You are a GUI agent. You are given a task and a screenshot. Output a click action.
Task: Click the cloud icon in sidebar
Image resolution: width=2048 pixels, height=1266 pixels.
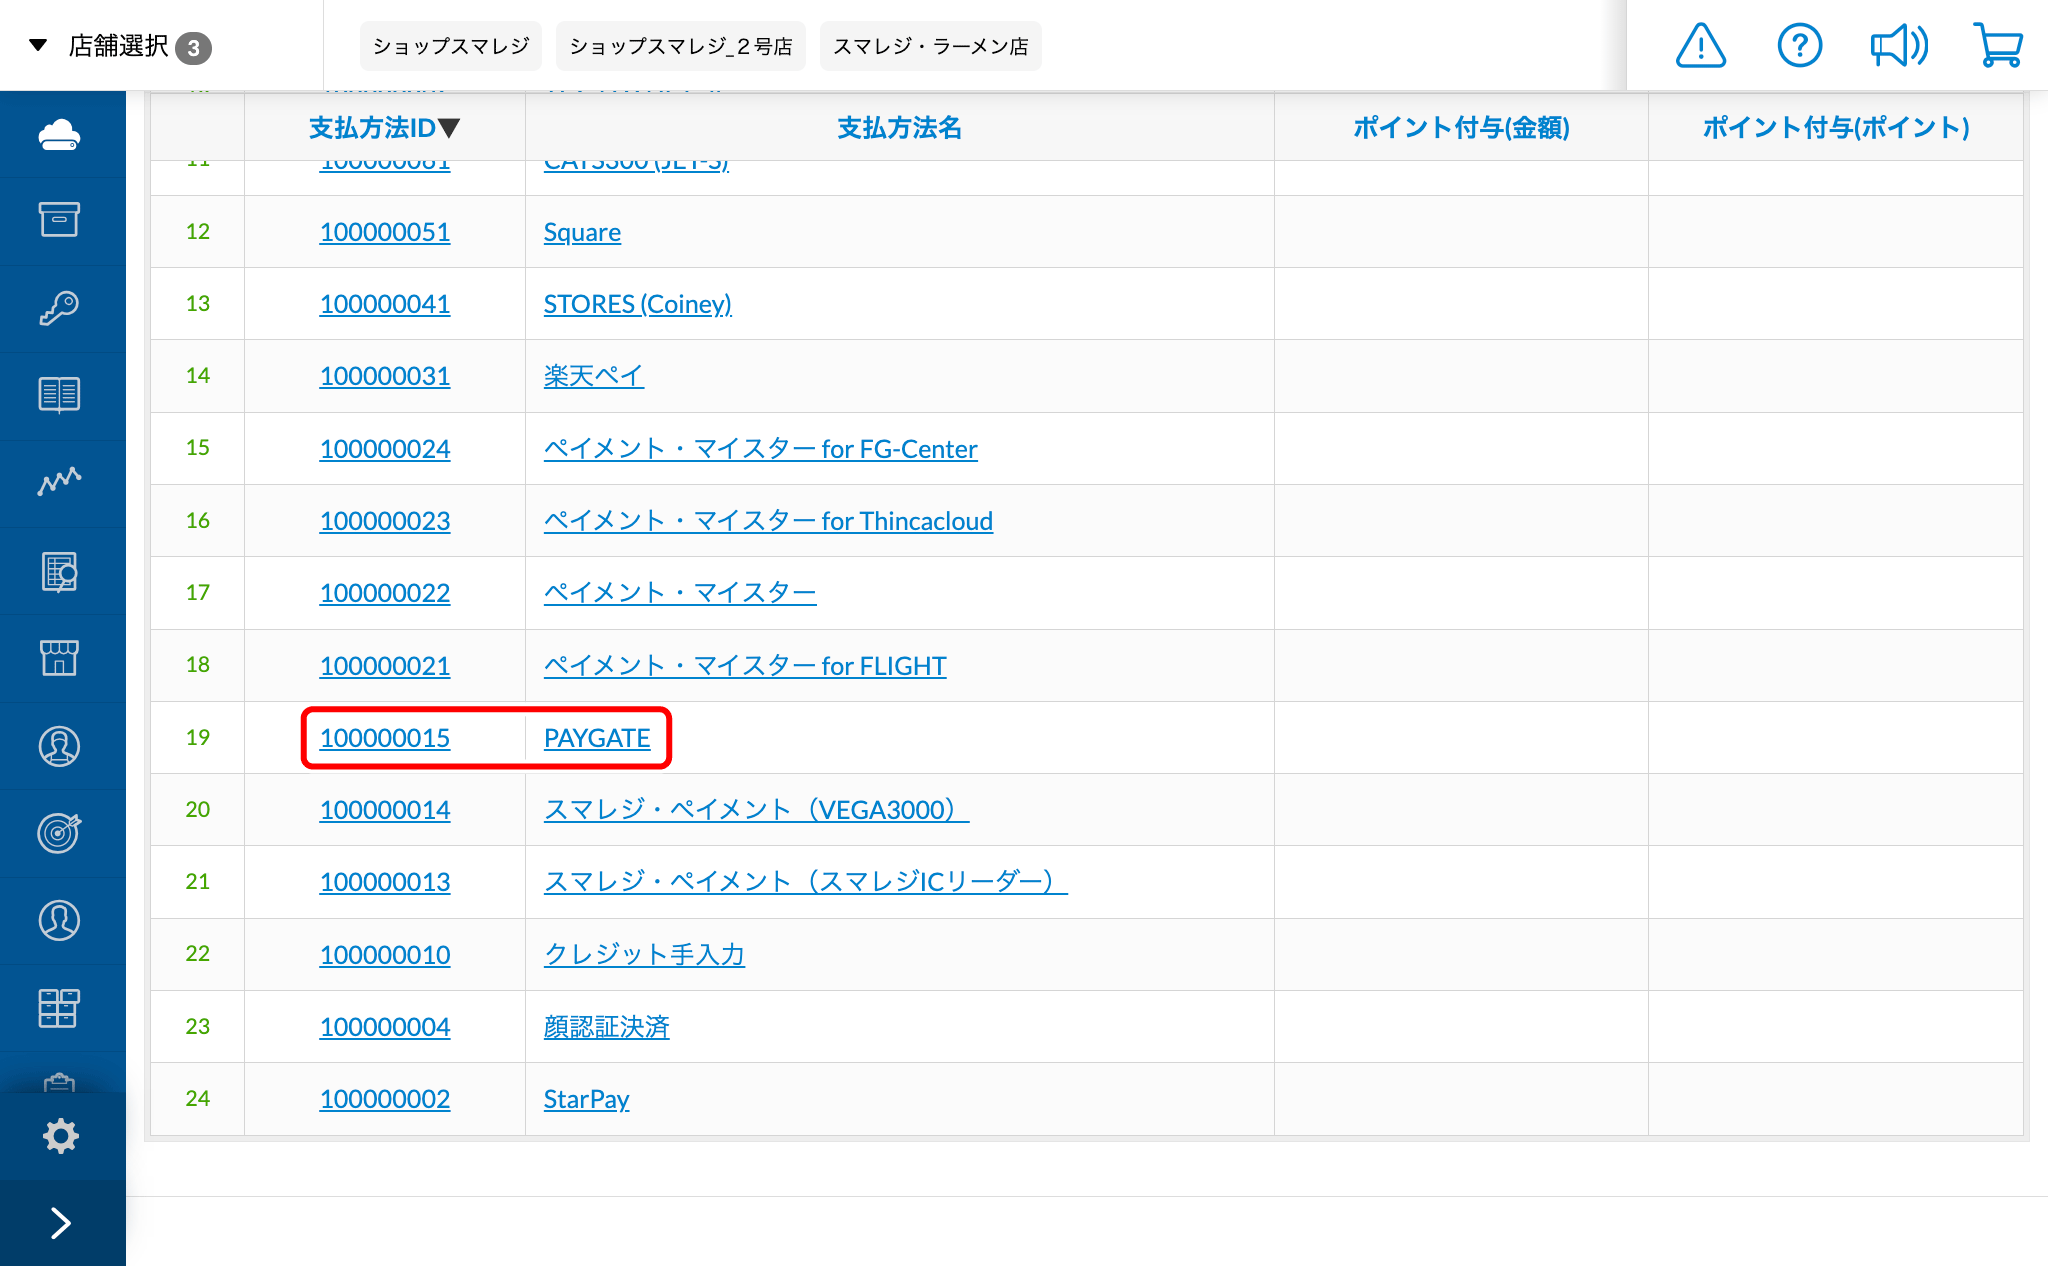[60, 134]
